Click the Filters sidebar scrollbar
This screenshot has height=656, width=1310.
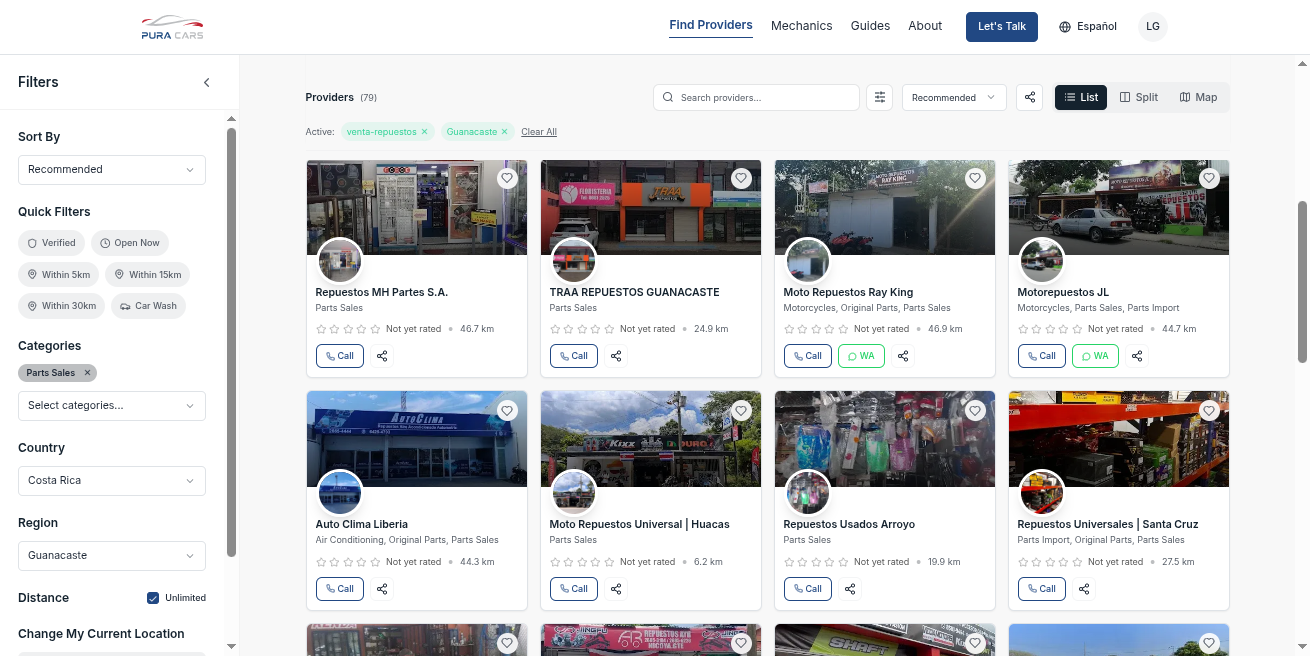(232, 340)
